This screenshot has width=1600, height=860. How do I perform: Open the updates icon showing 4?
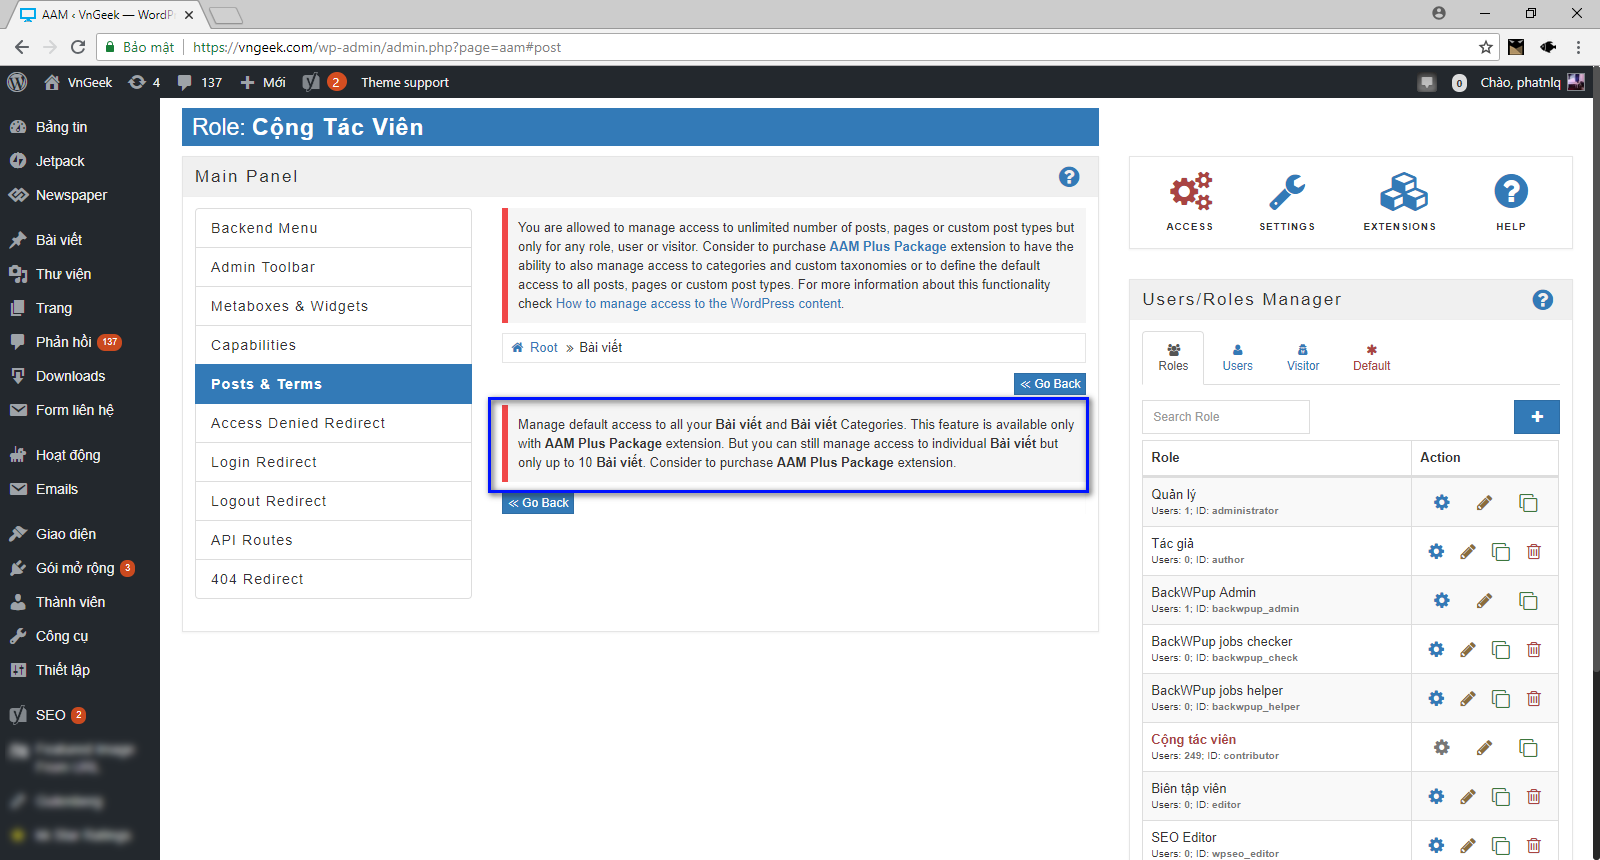(x=144, y=82)
